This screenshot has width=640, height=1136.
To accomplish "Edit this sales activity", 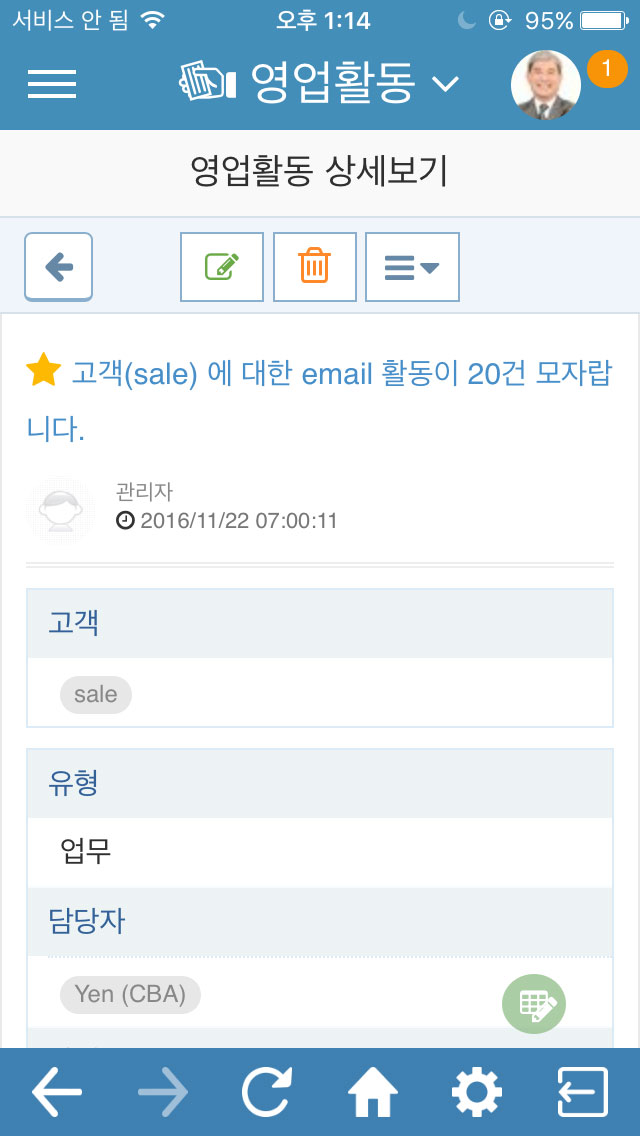I will (222, 267).
